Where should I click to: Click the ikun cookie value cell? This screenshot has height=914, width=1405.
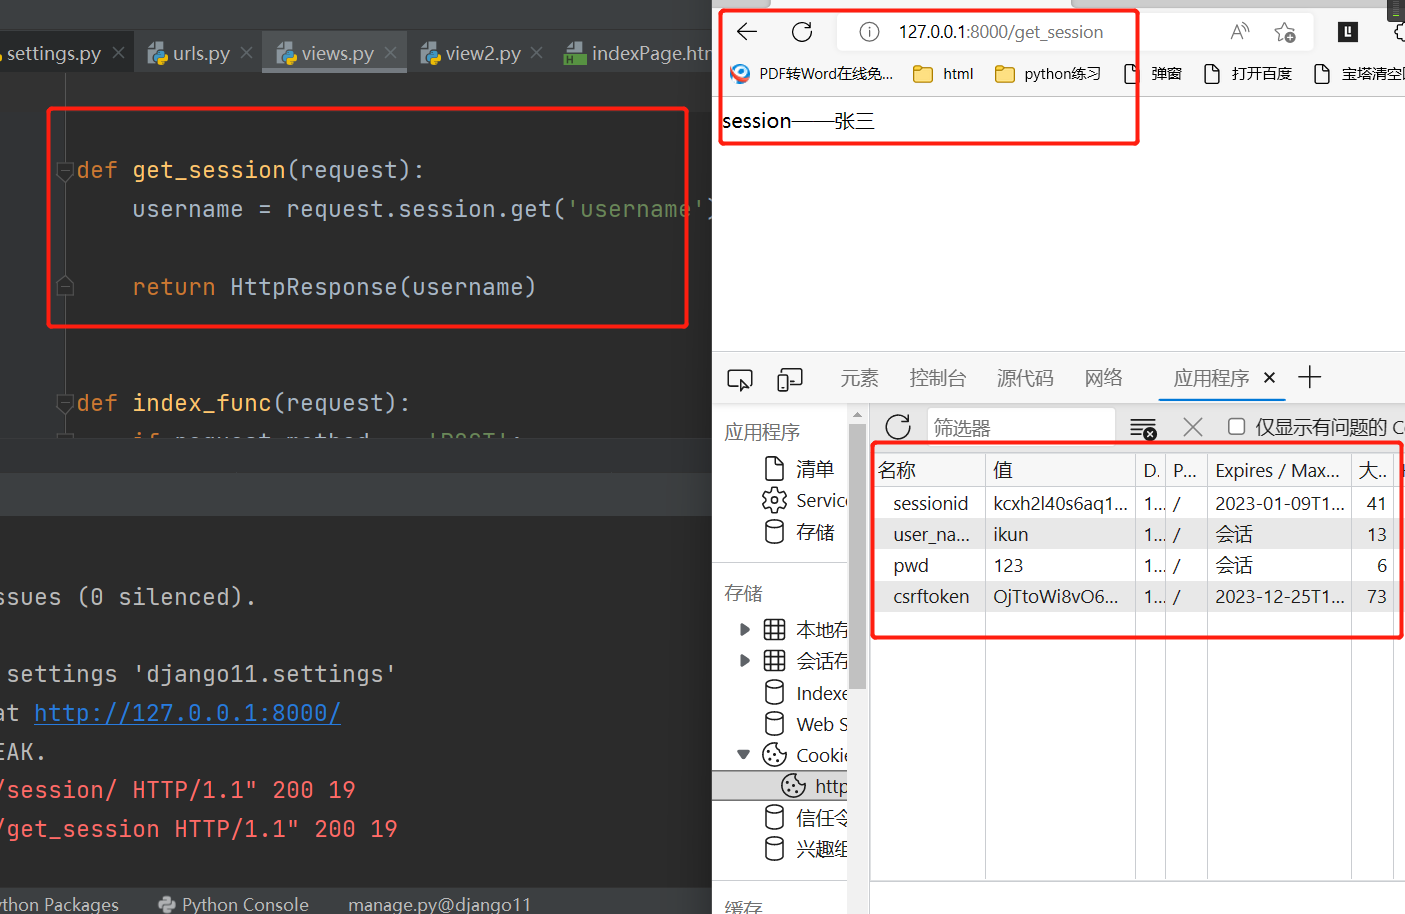(x=1060, y=534)
